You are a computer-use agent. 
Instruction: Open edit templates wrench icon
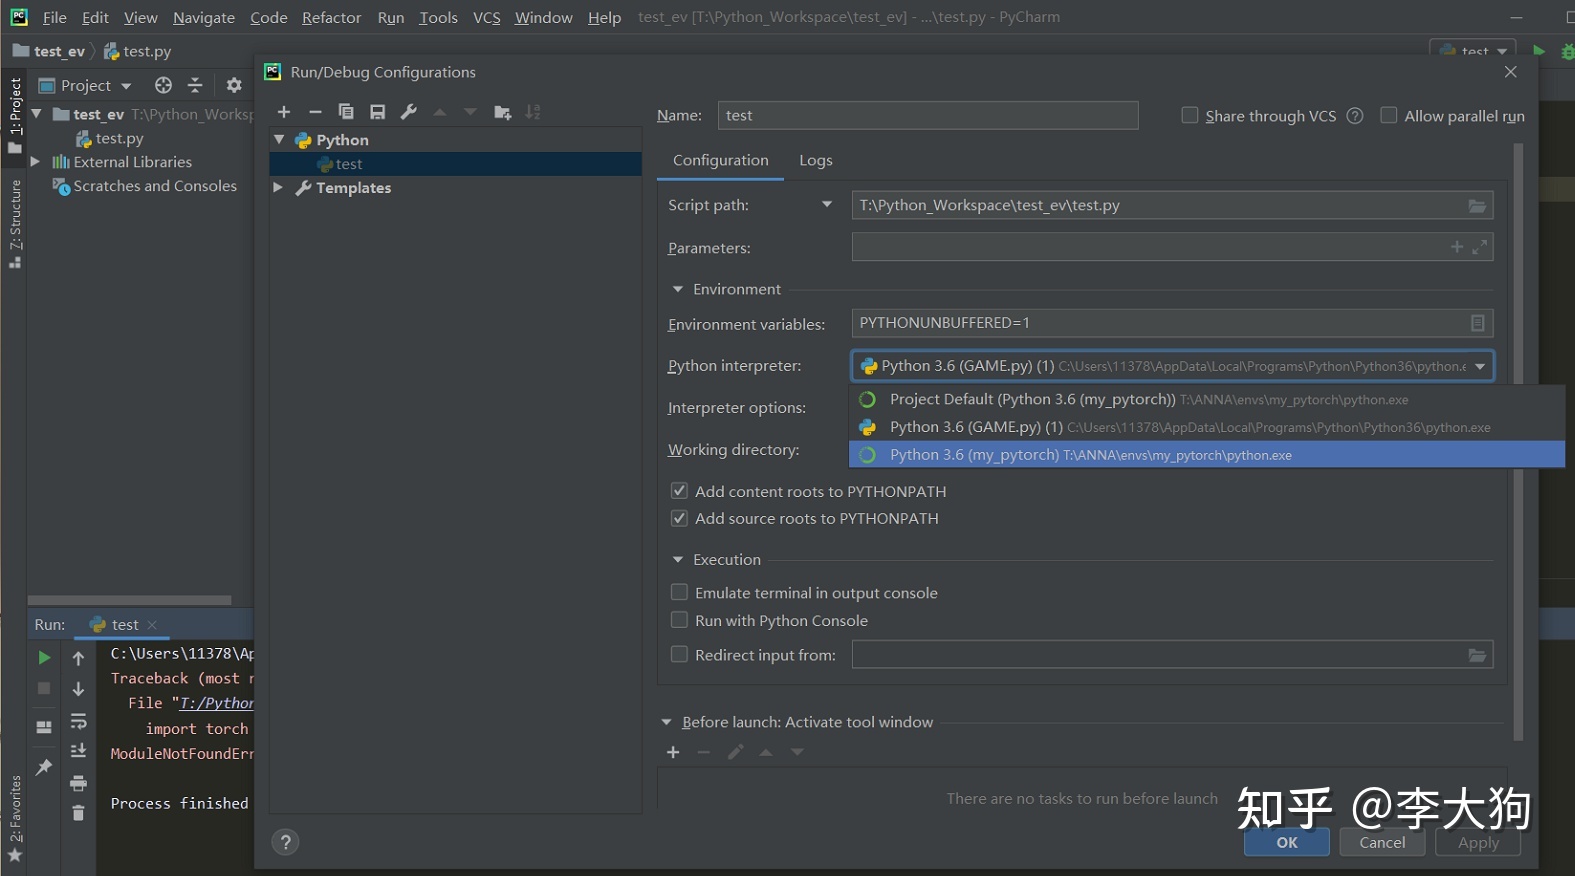click(408, 112)
